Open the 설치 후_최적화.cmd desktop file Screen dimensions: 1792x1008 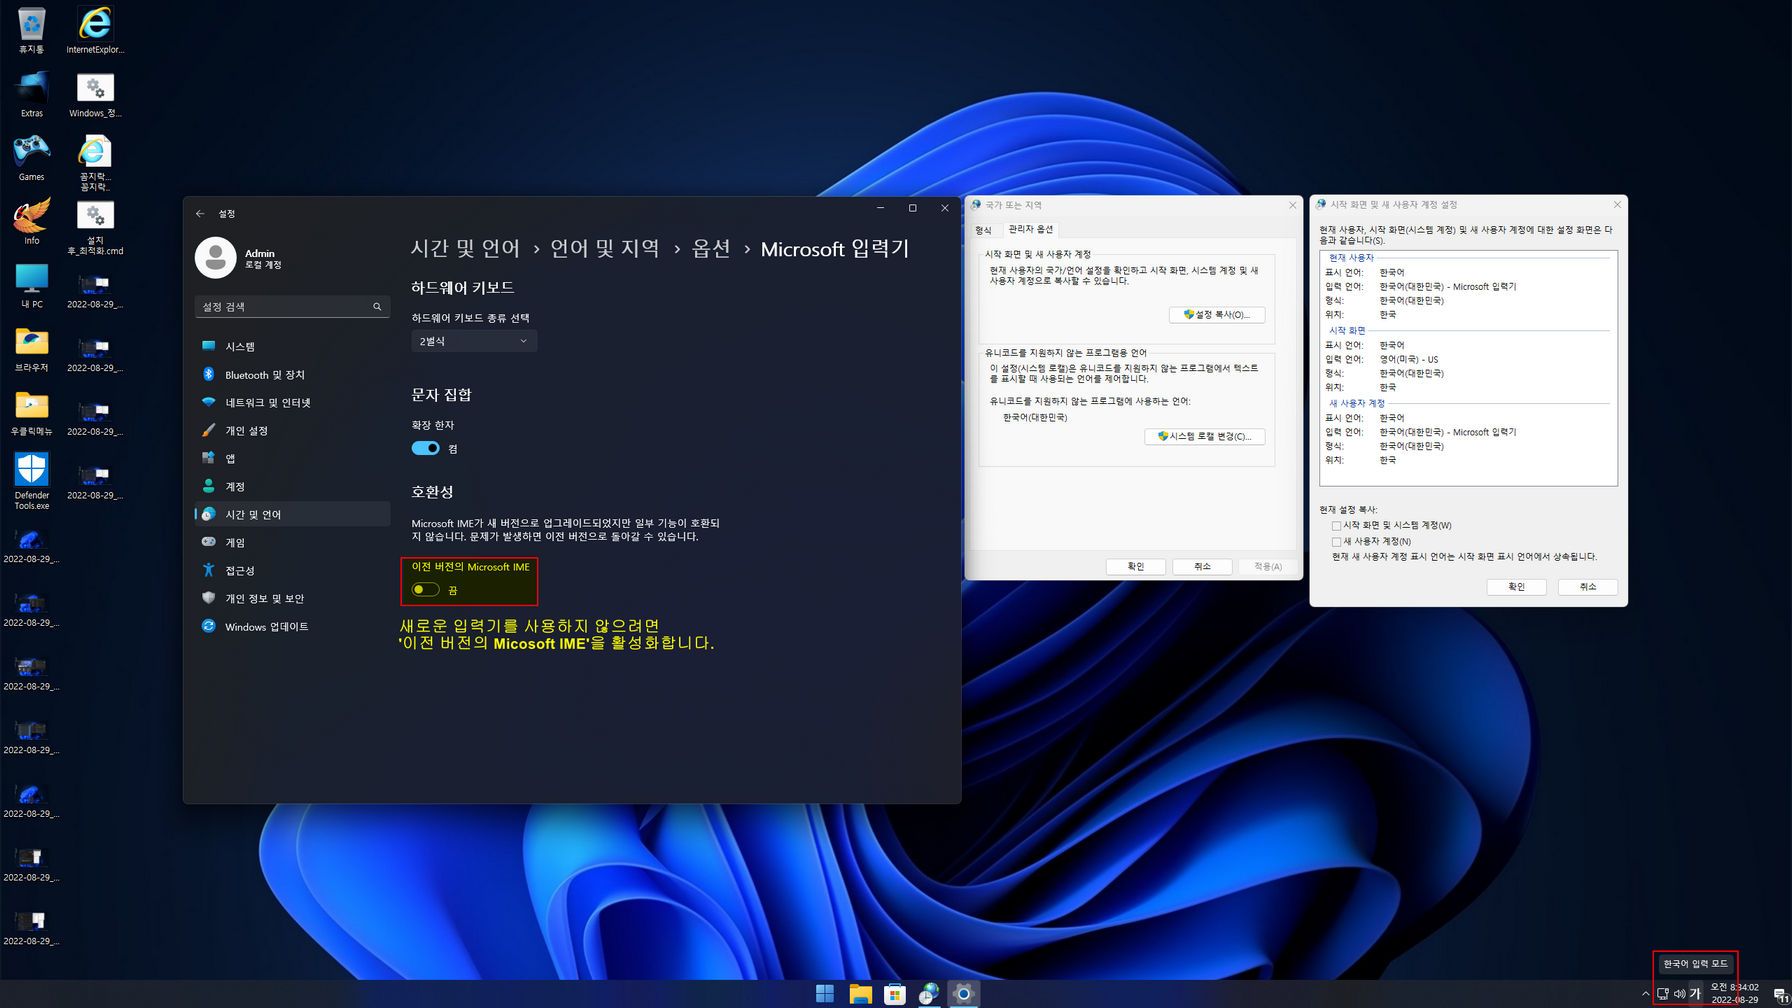(95, 227)
